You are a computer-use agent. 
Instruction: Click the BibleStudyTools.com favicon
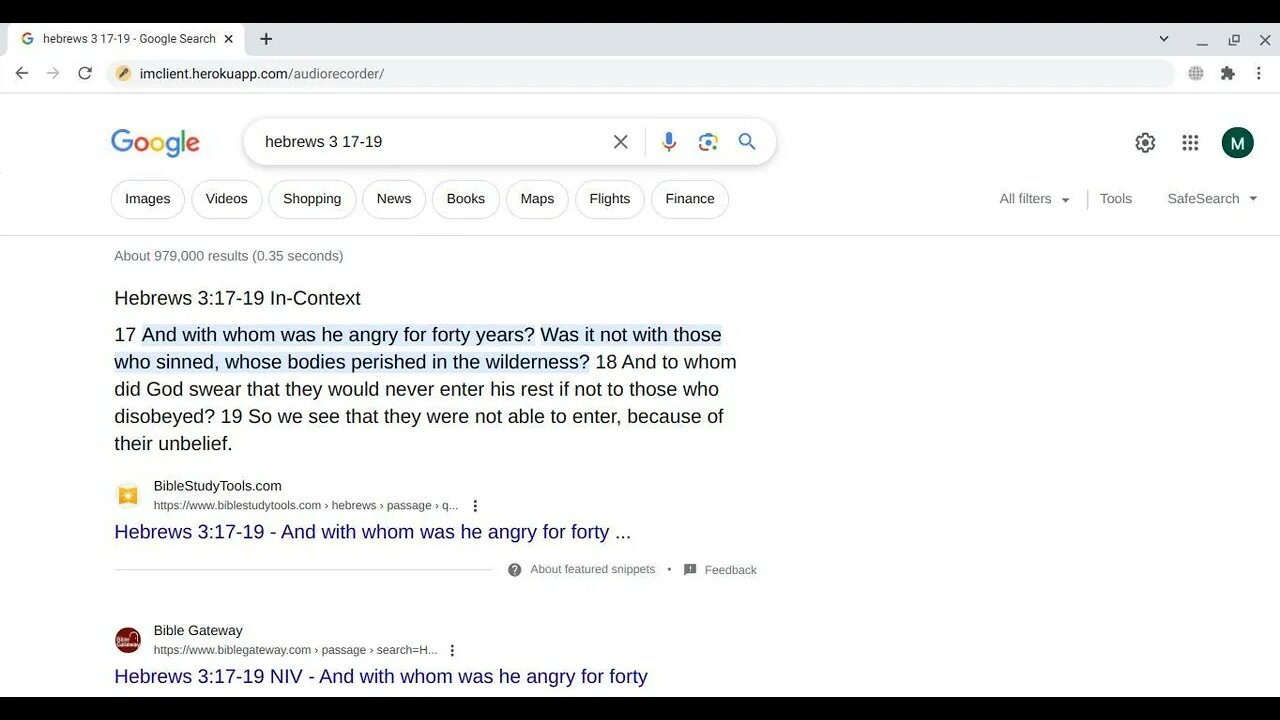128,495
